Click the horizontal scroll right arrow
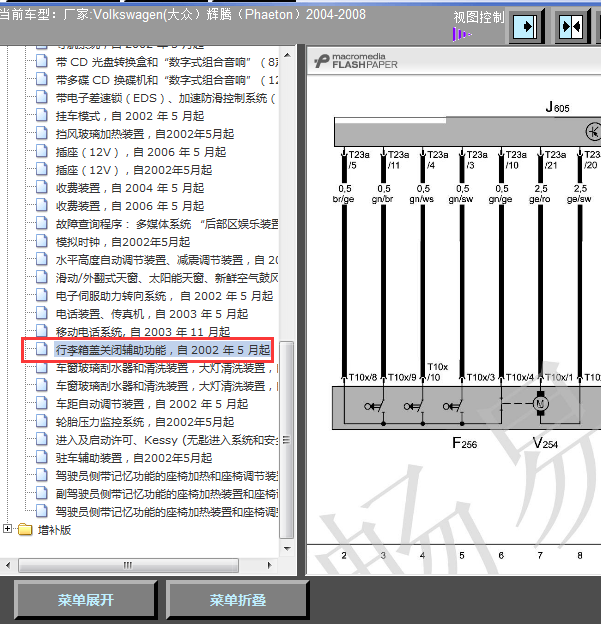This screenshot has height=624, width=601. click(269, 565)
